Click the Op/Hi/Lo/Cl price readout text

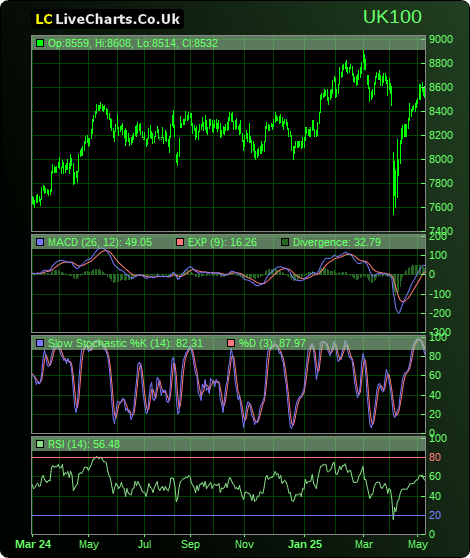click(133, 43)
